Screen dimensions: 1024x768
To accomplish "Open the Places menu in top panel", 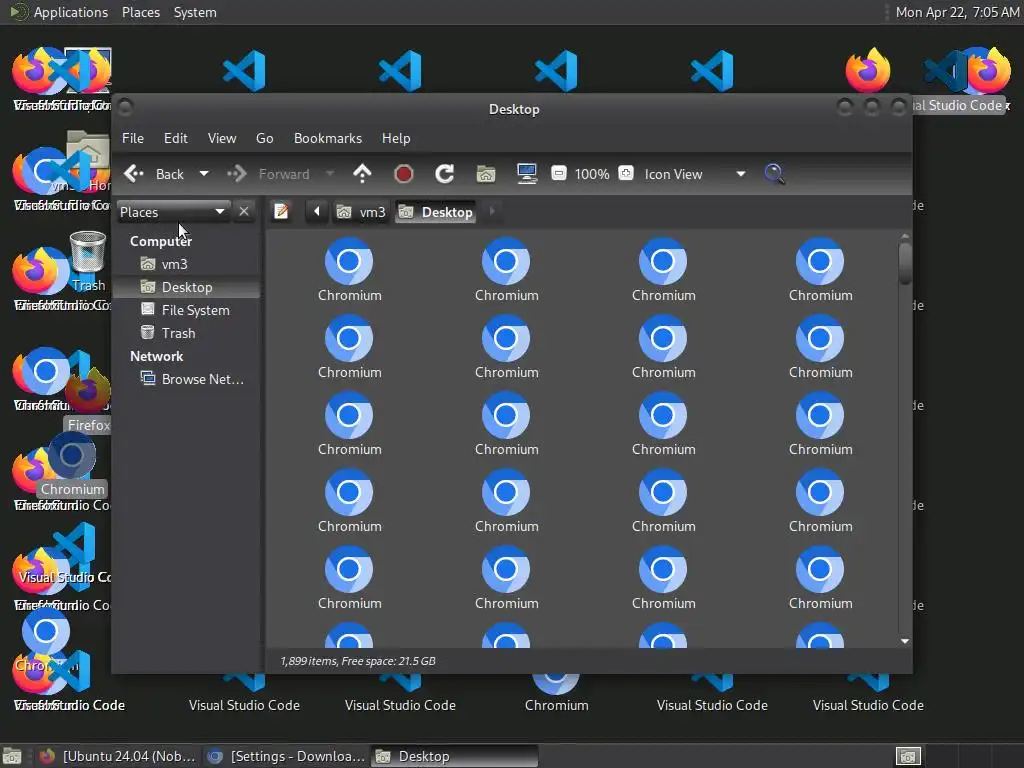I will 141,12.
